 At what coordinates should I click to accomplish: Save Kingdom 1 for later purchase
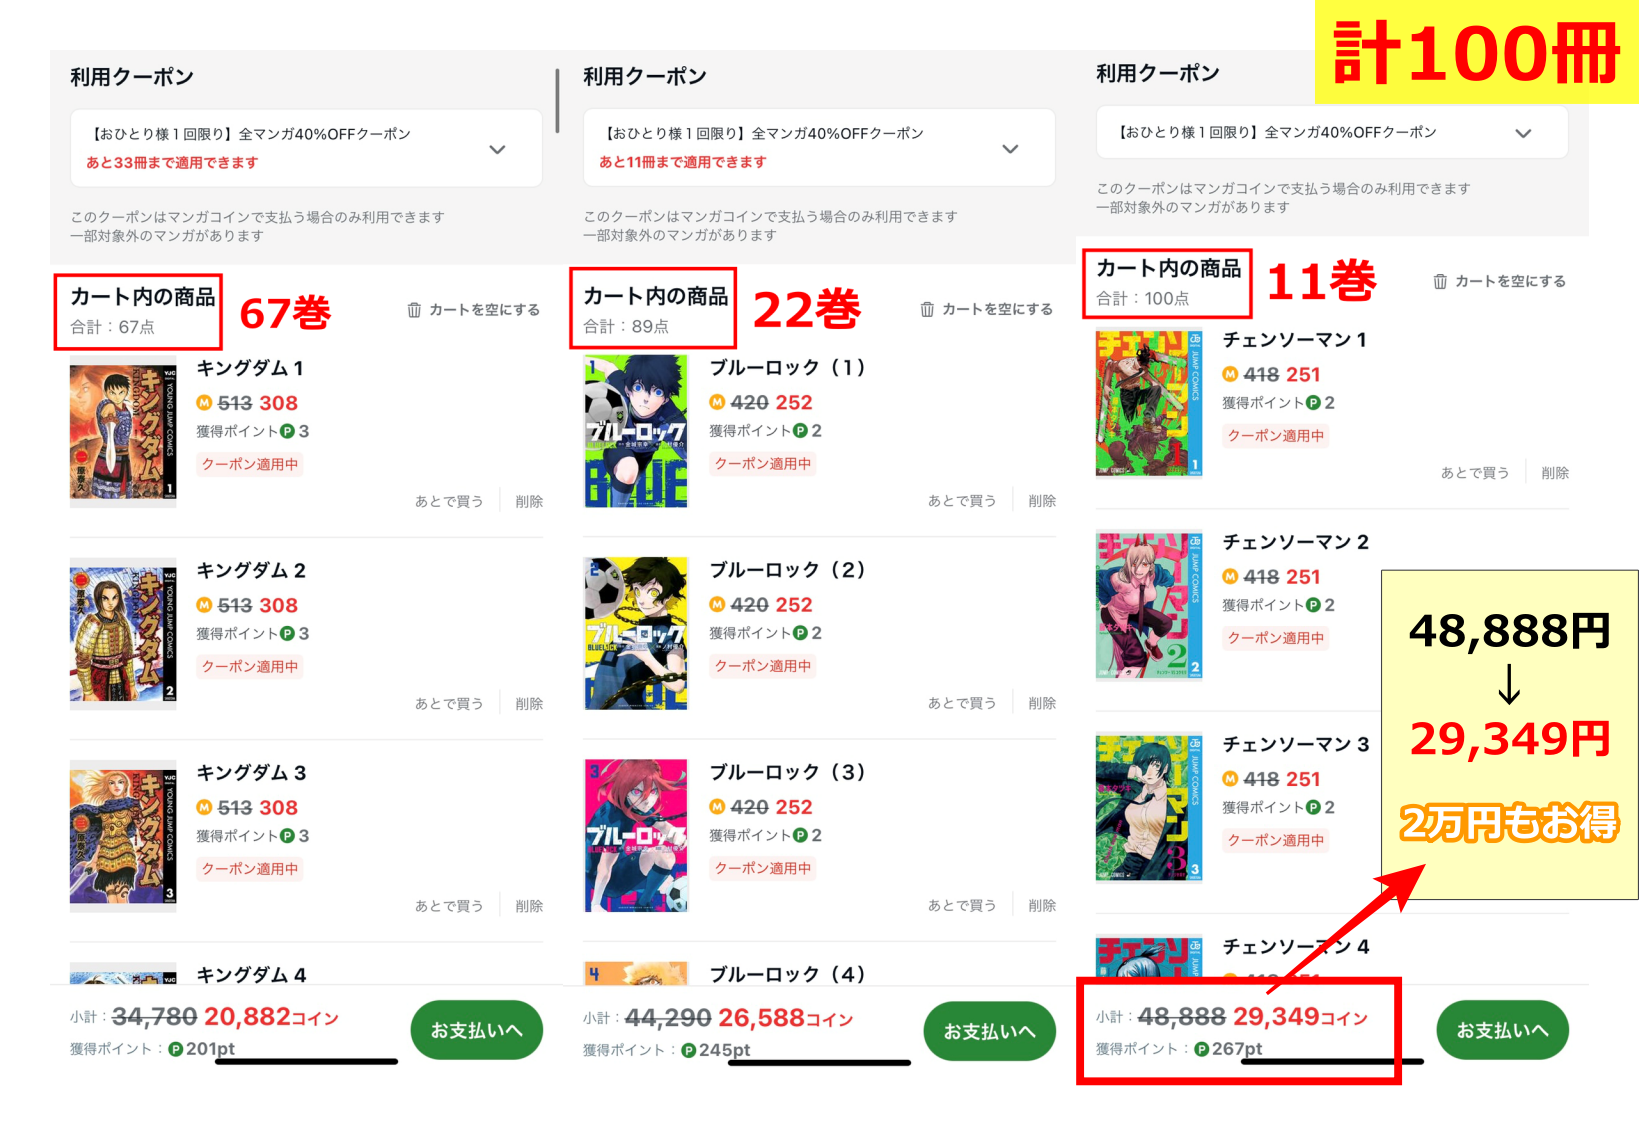(x=449, y=501)
